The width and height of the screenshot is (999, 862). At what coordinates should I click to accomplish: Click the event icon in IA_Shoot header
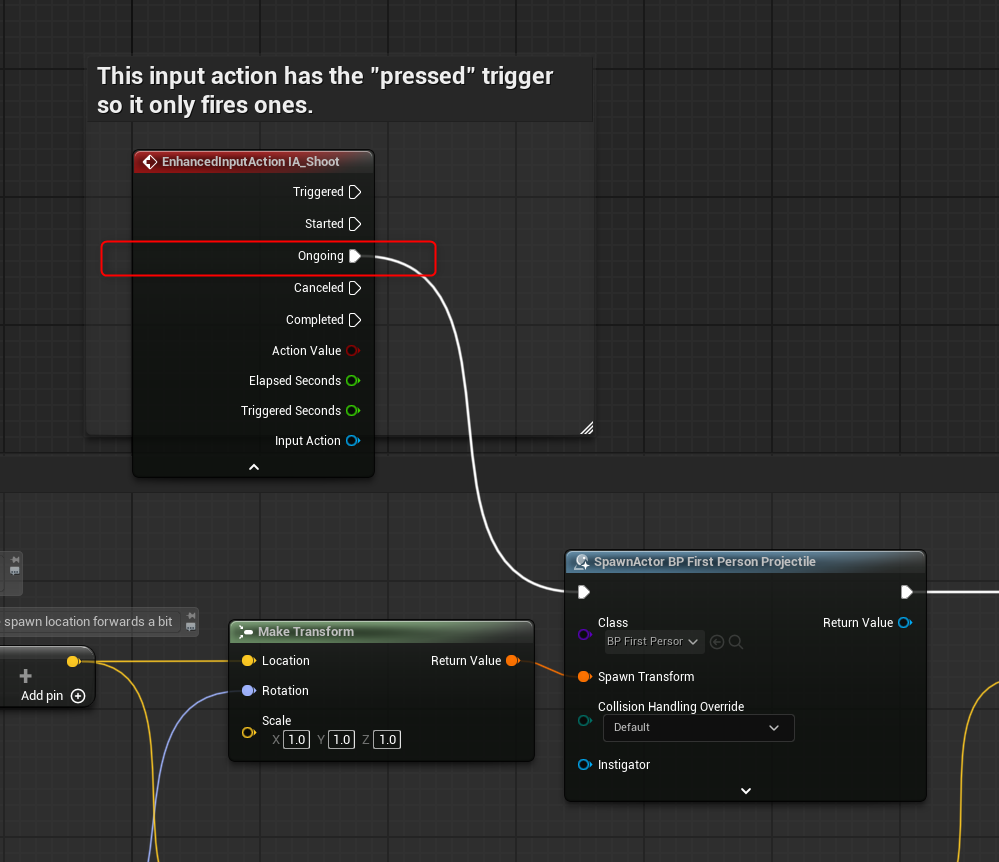[x=150, y=162]
